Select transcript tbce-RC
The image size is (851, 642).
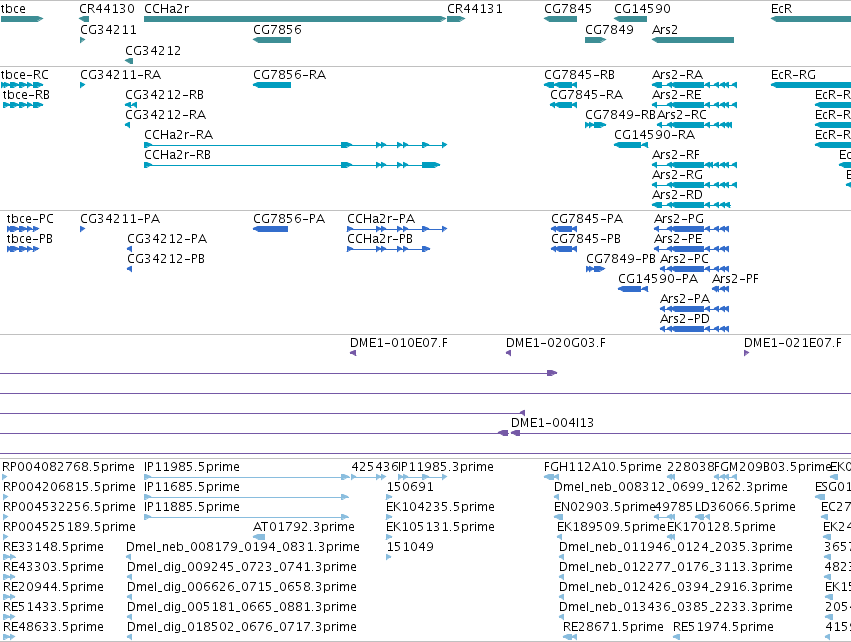point(24,75)
